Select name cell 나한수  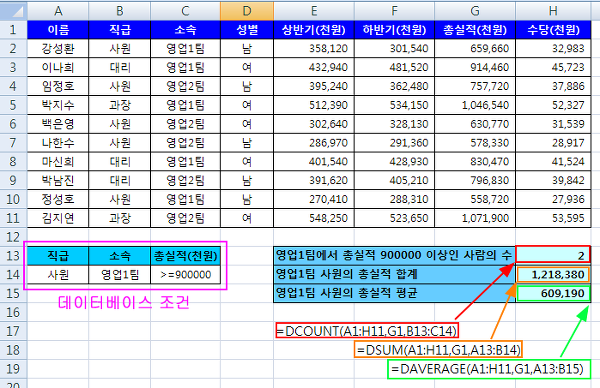tap(58, 143)
